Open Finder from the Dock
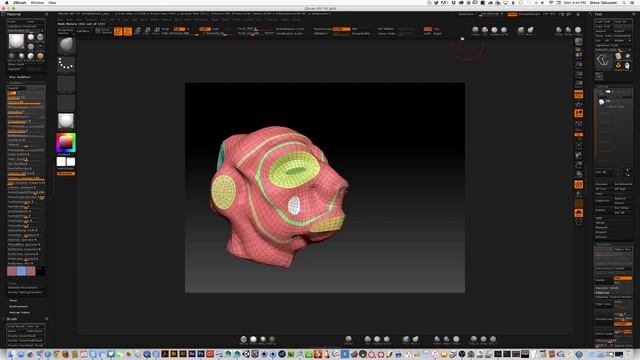Image resolution: width=640 pixels, height=360 pixels. [x=11, y=354]
